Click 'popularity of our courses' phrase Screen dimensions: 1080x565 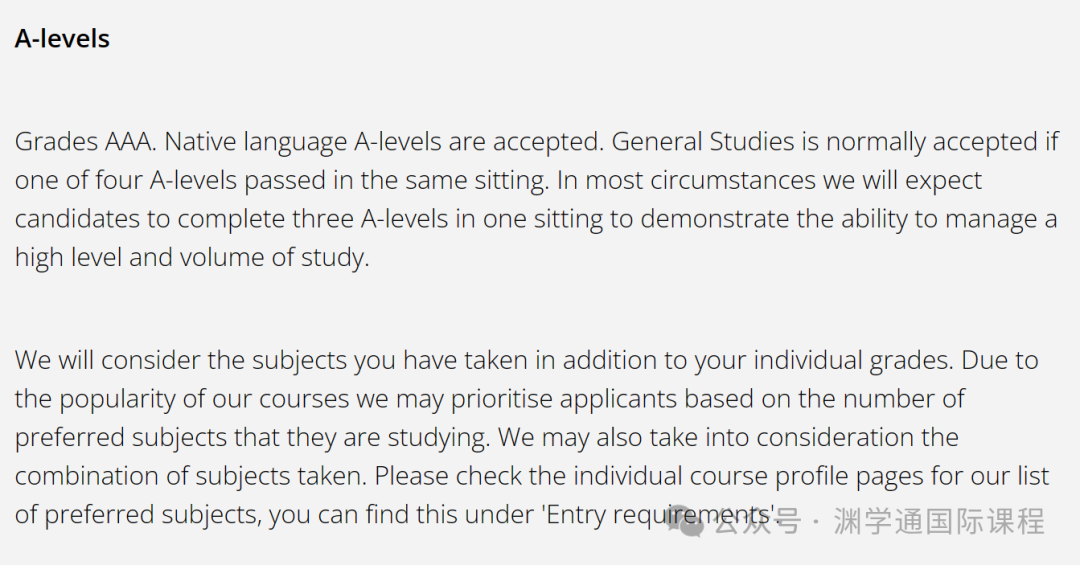[205, 399]
